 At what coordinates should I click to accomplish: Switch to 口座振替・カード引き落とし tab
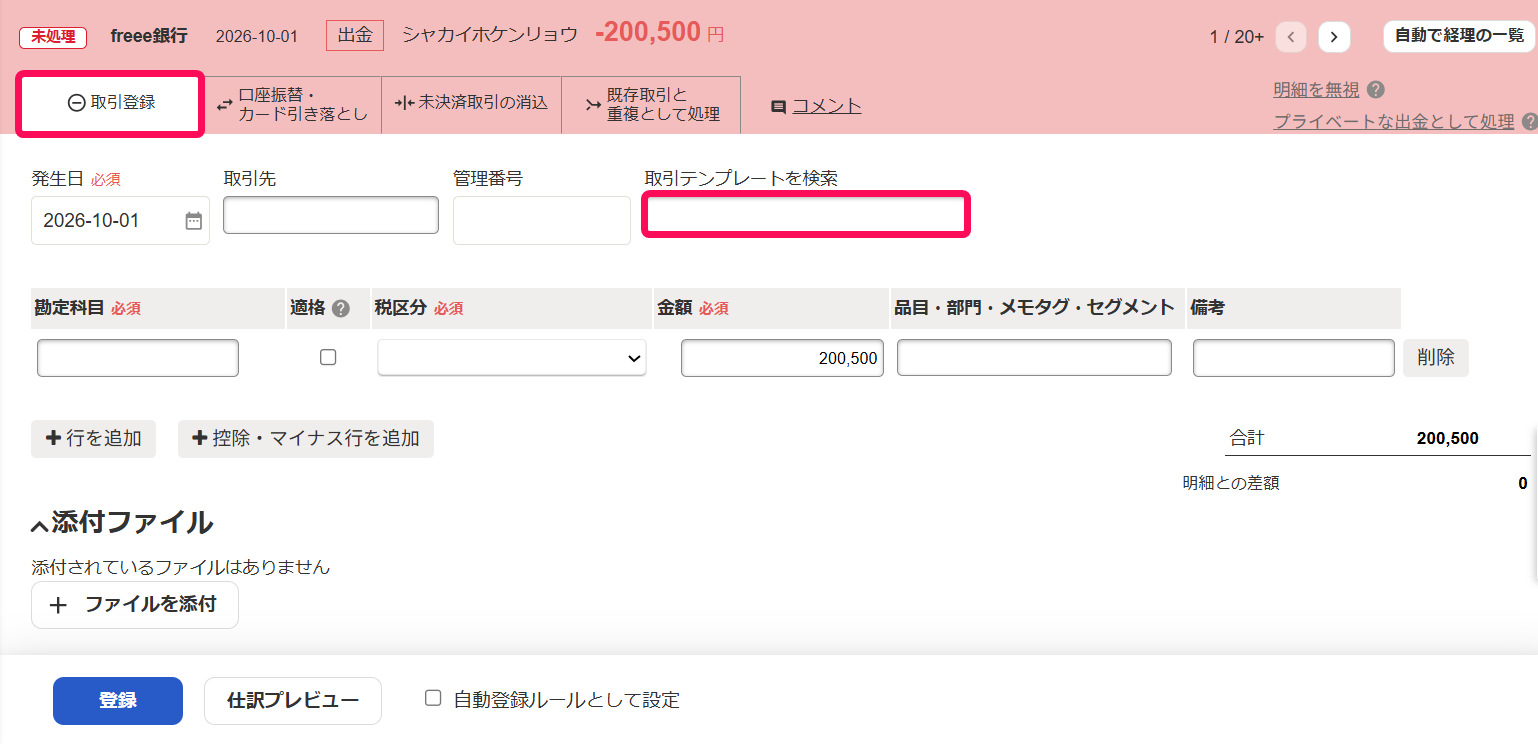292,105
